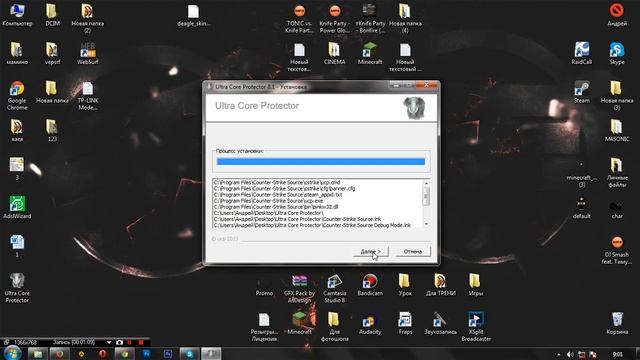The height and width of the screenshot is (360, 640).
Task: Click the file list scrollbar down arrow
Action: 426,224
